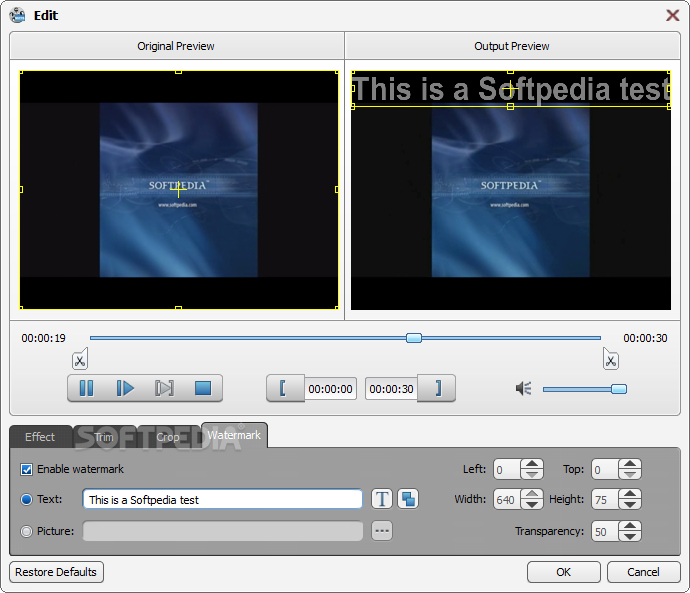Click the total duration label 00:00:30
Viewport: 690px width, 593px height.
point(645,338)
